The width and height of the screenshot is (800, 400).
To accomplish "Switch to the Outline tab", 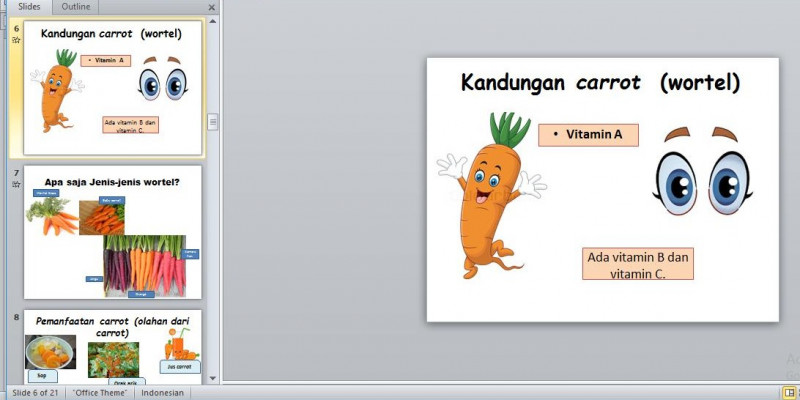I will coord(76,7).
